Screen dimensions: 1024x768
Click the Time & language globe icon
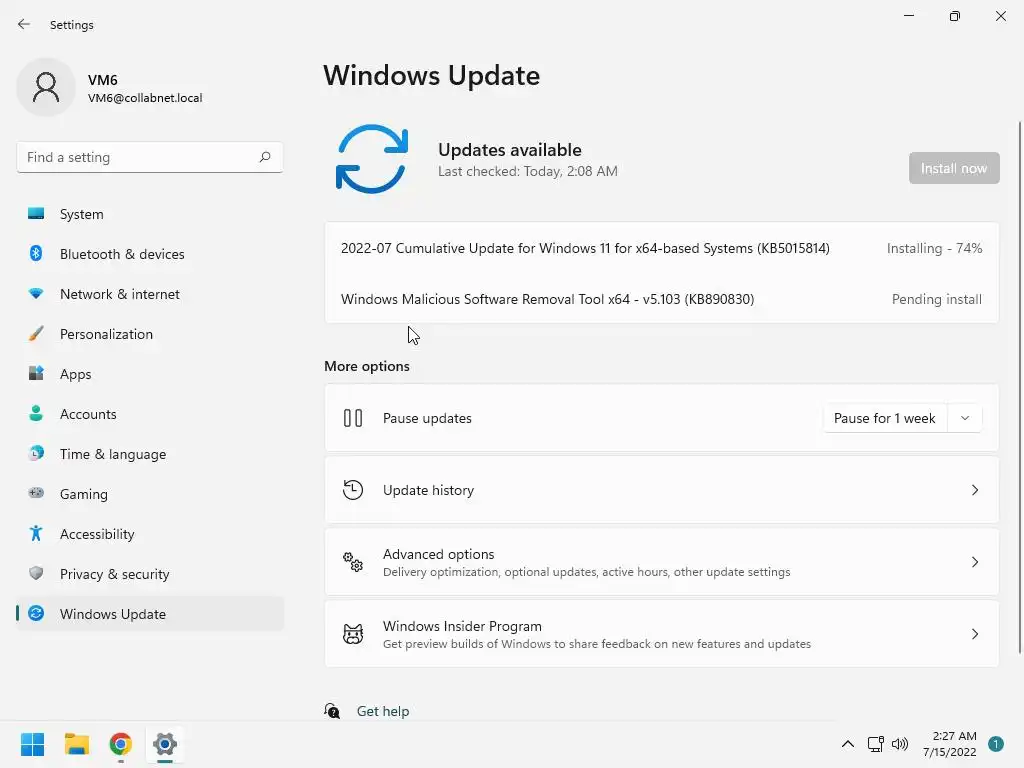tap(36, 453)
